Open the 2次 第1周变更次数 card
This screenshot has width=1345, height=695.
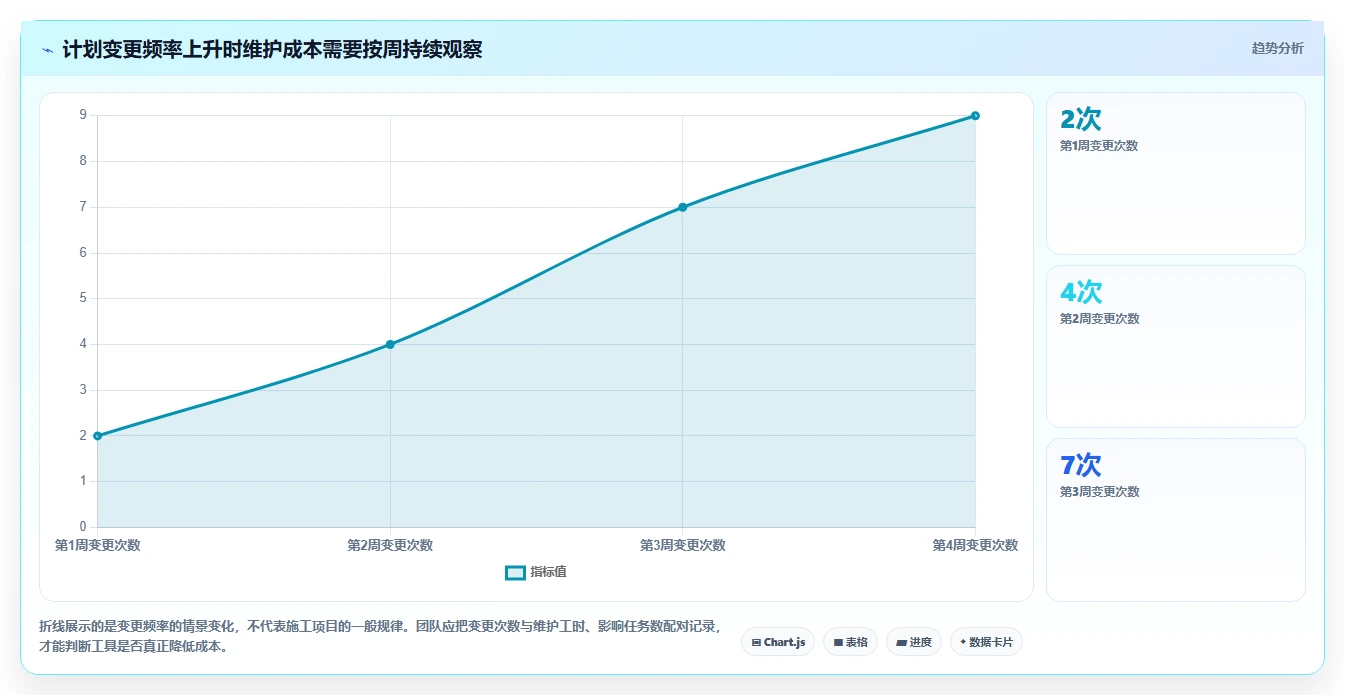[1176, 174]
